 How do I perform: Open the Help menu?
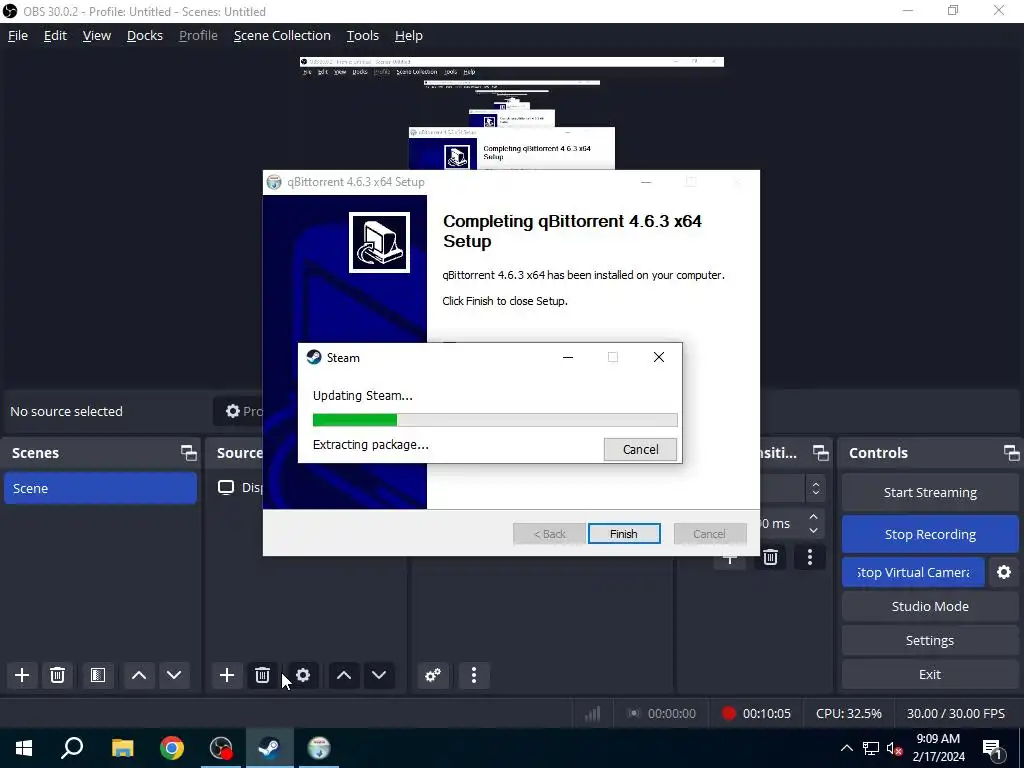(x=409, y=35)
